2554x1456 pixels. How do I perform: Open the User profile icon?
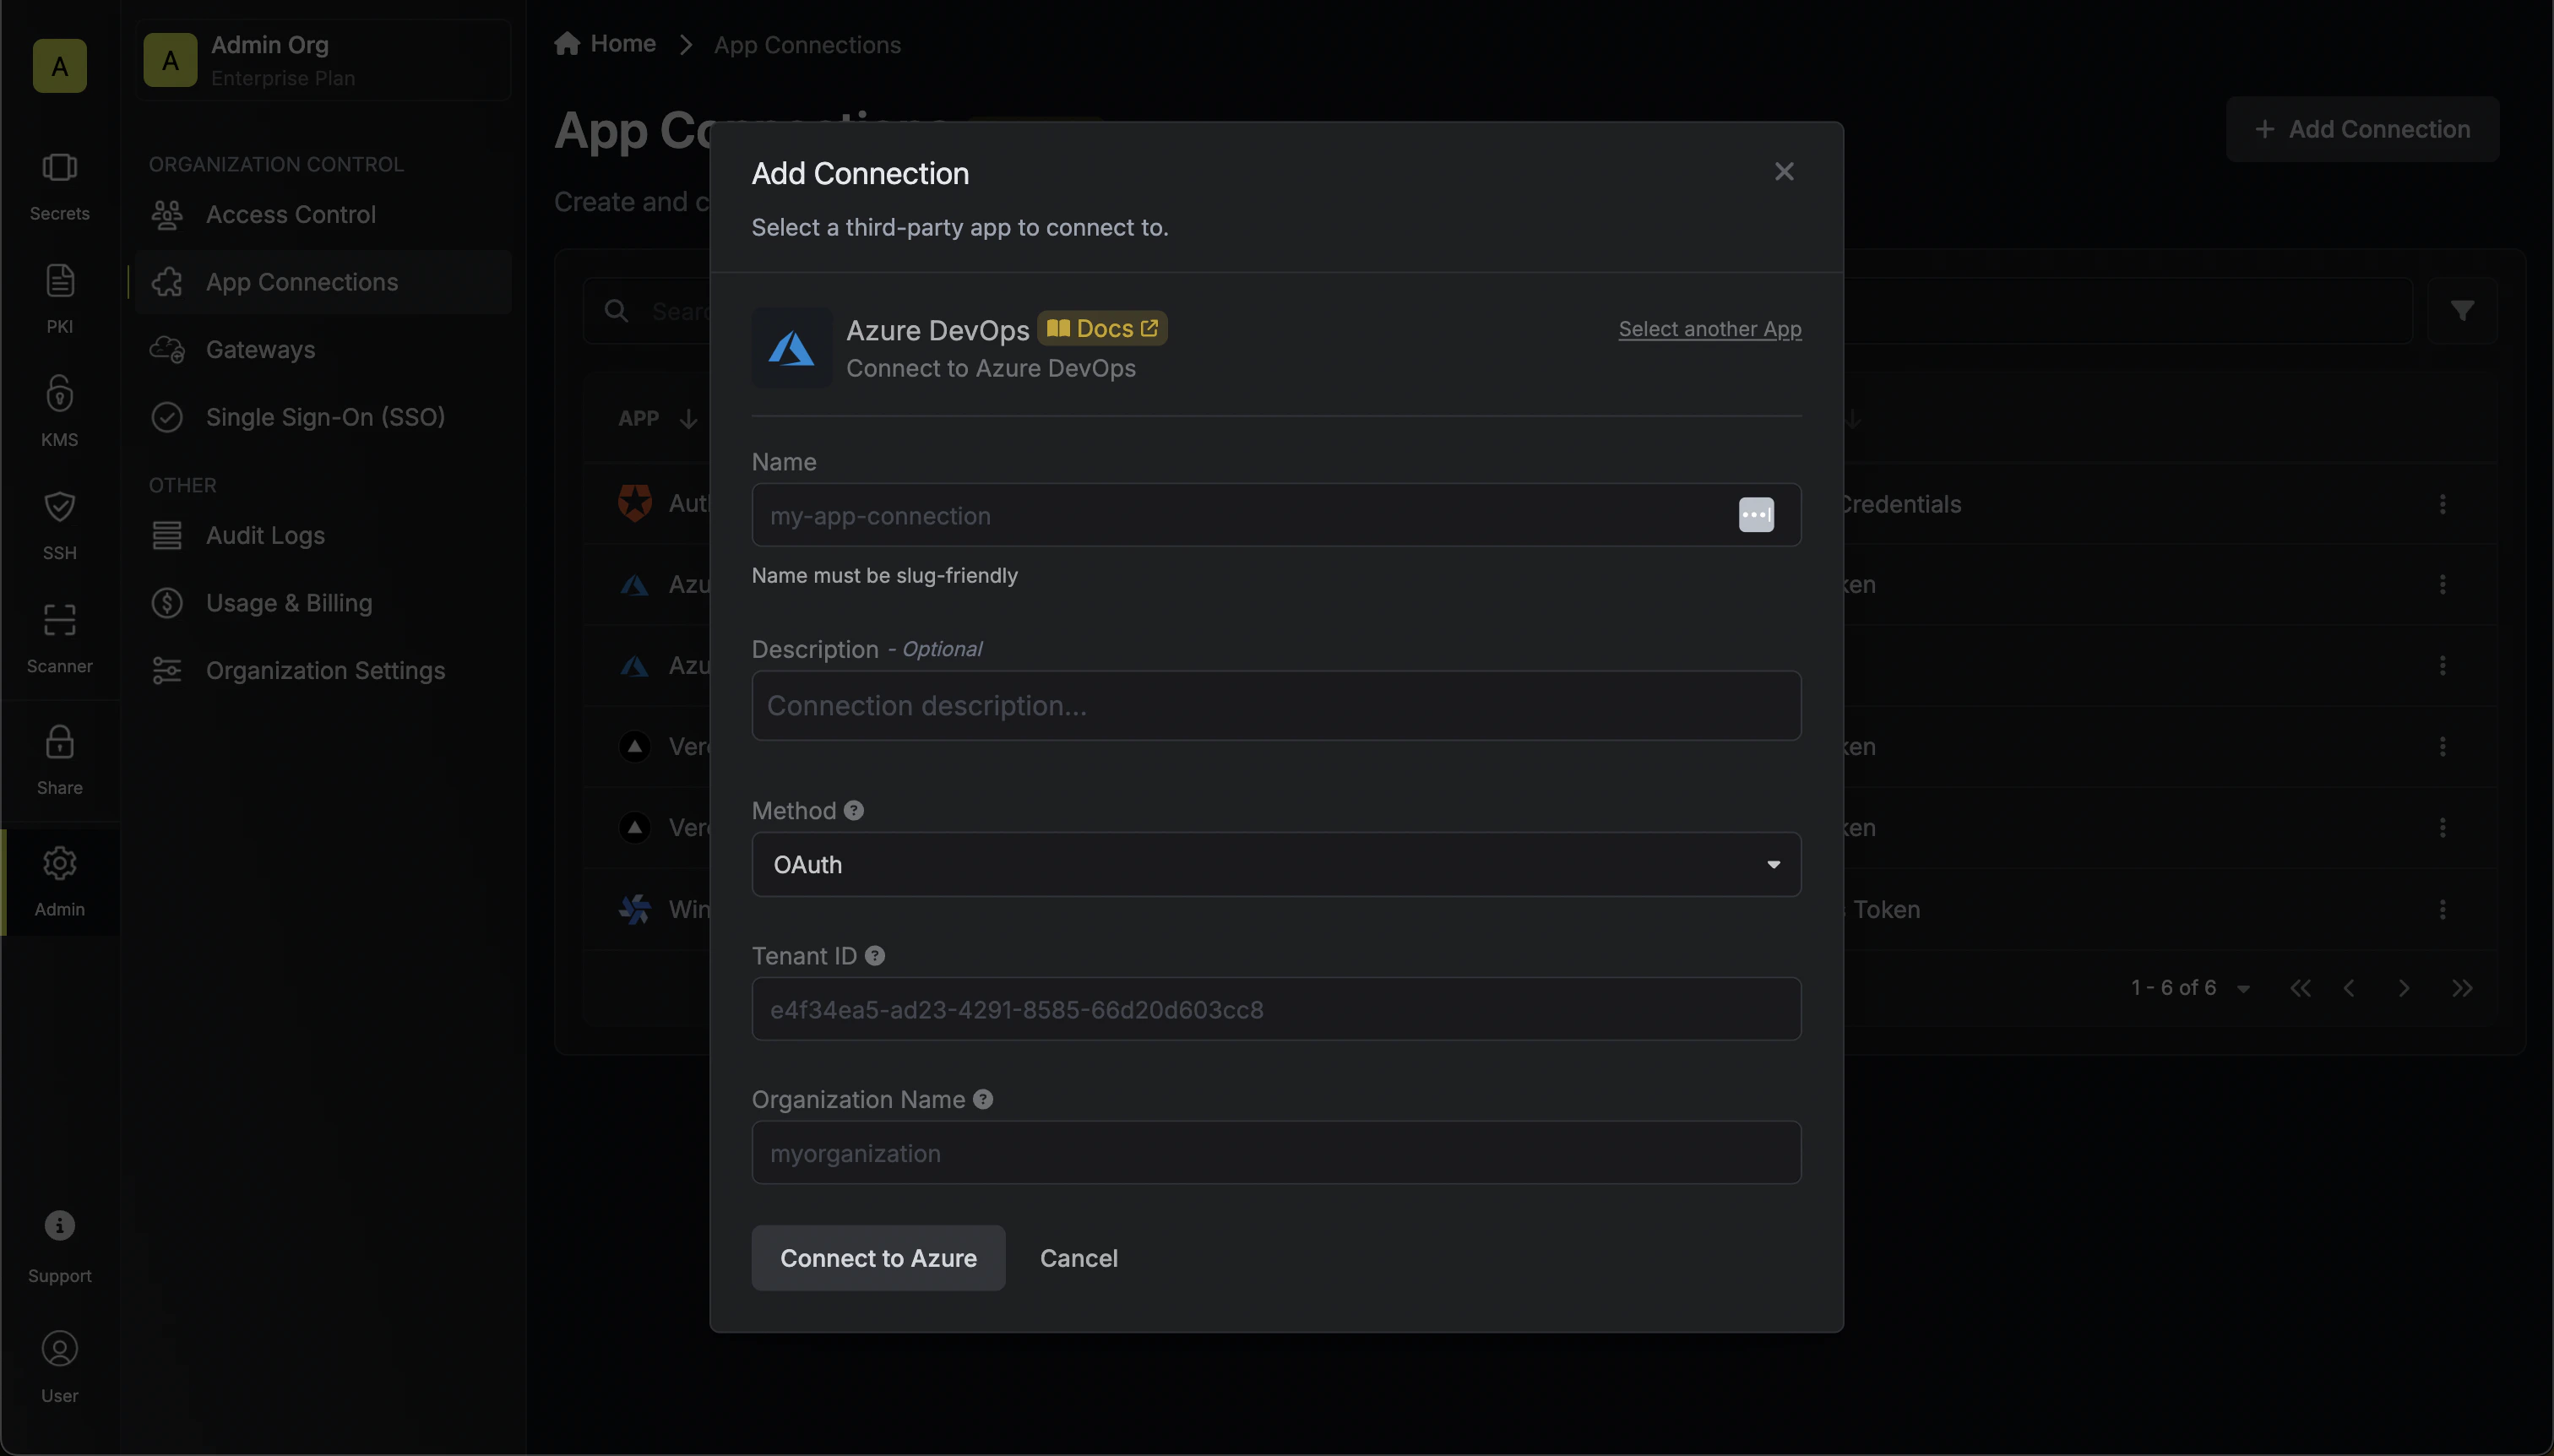(59, 1349)
